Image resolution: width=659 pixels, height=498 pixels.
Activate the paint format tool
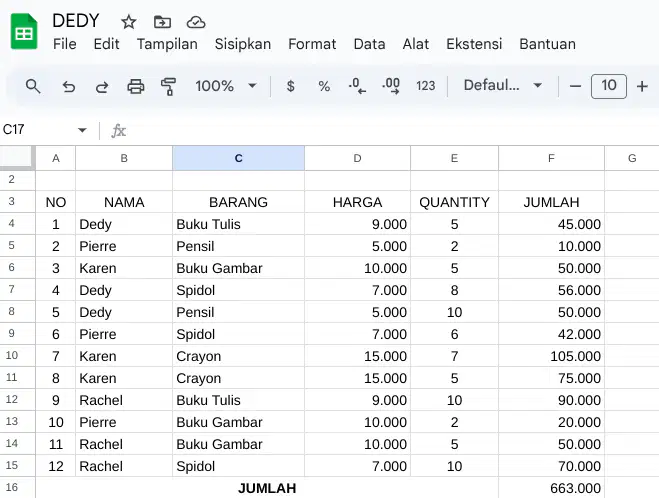pos(169,87)
